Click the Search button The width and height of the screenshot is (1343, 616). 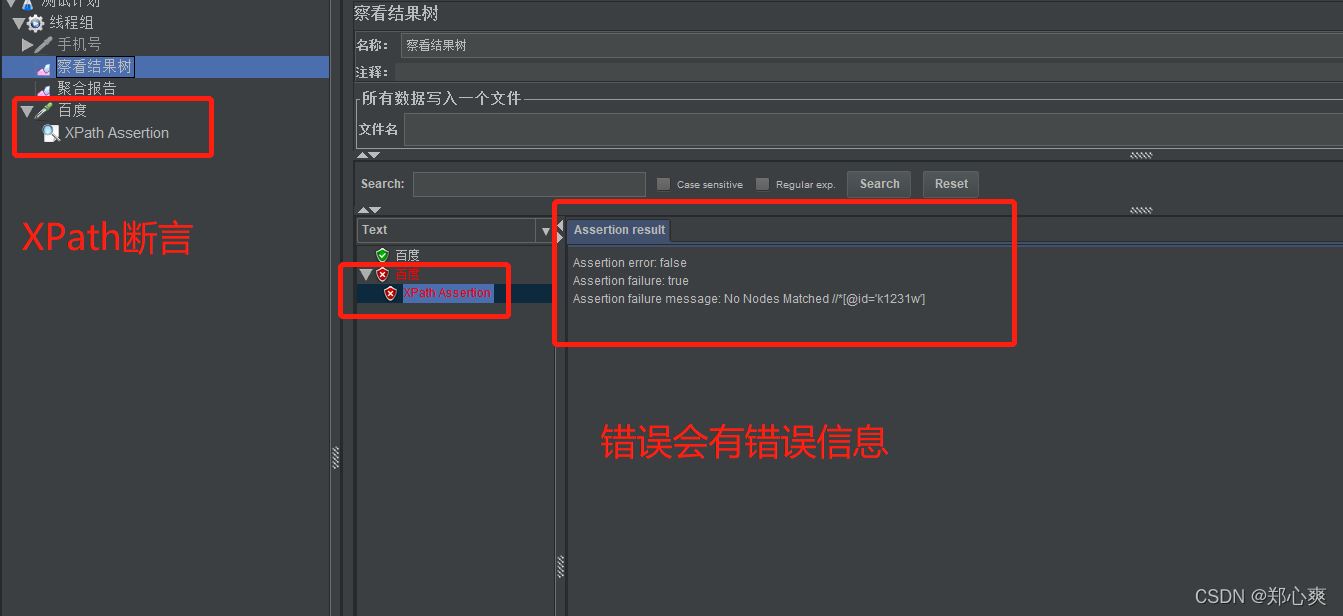pos(879,184)
